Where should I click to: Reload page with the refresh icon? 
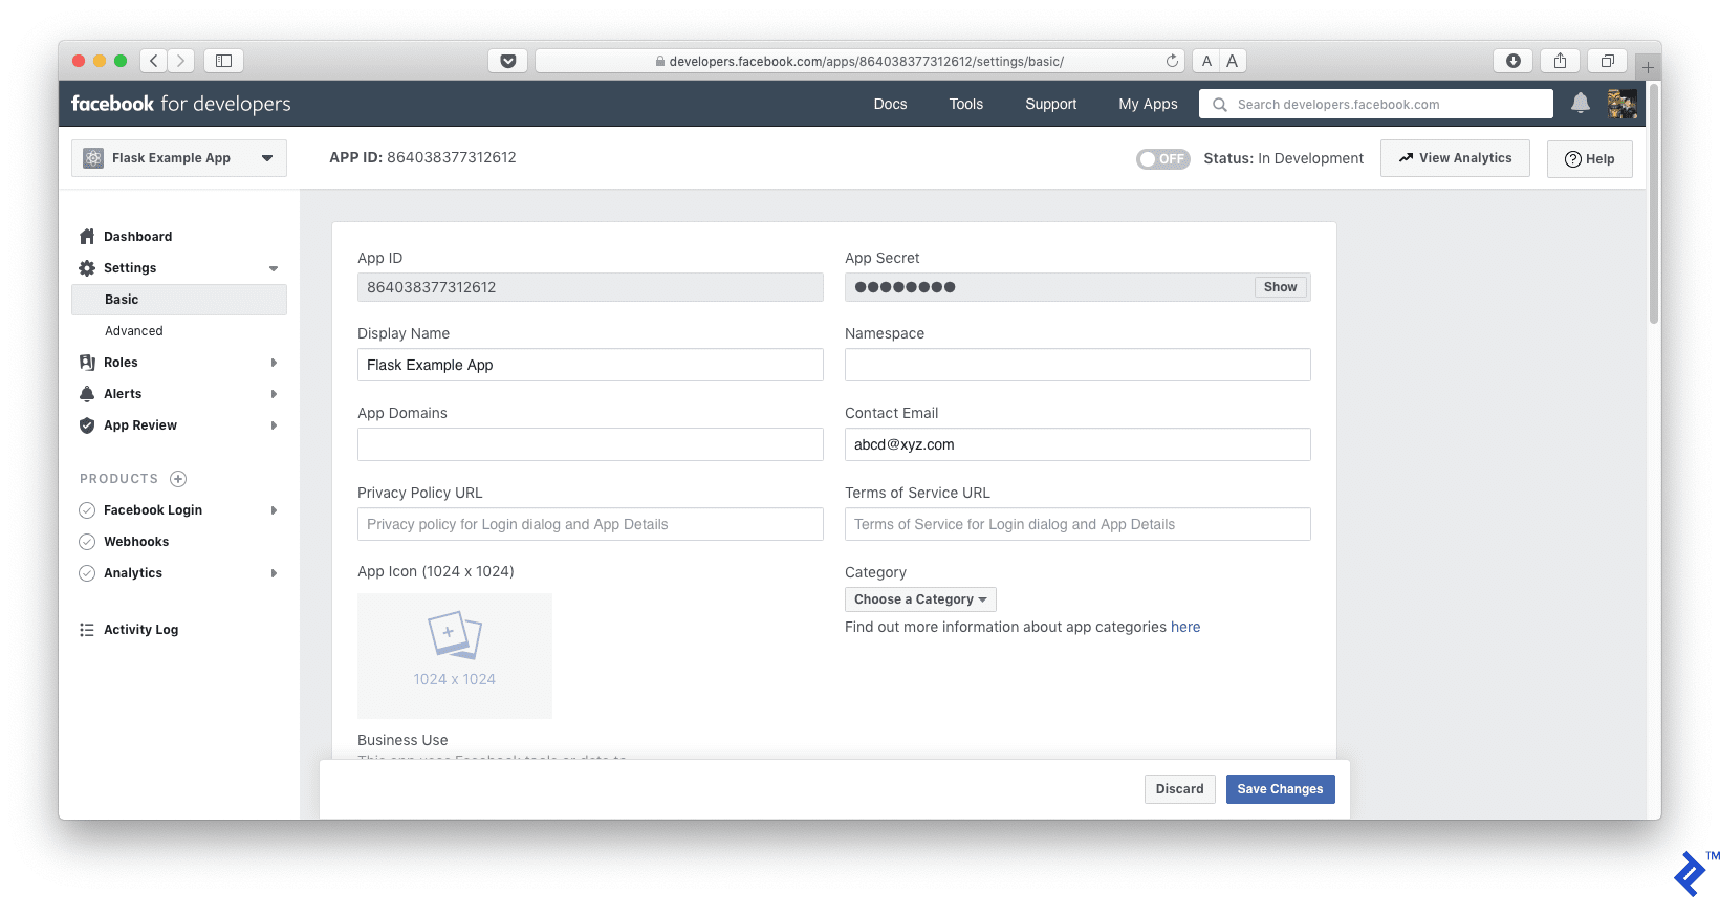click(1172, 61)
